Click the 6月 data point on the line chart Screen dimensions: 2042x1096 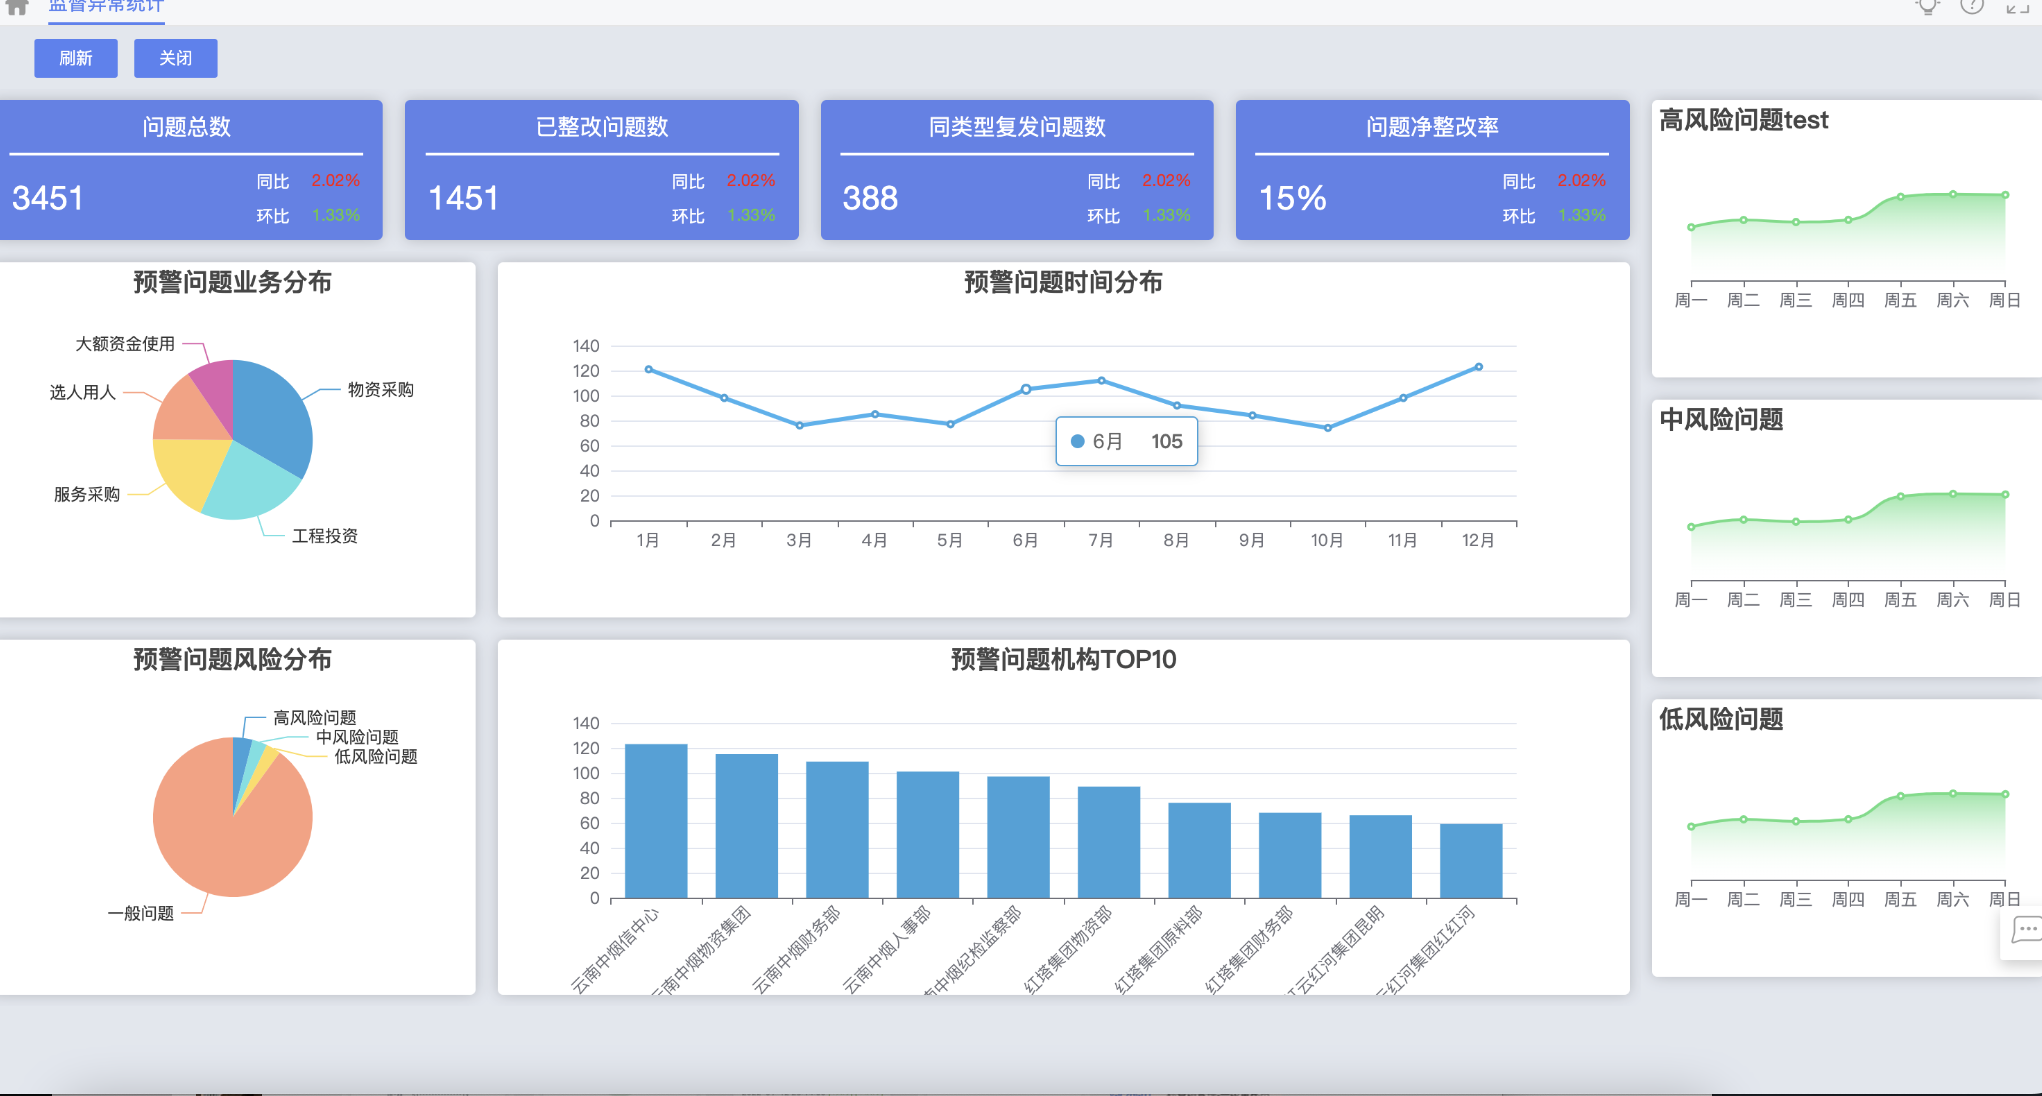(1026, 389)
